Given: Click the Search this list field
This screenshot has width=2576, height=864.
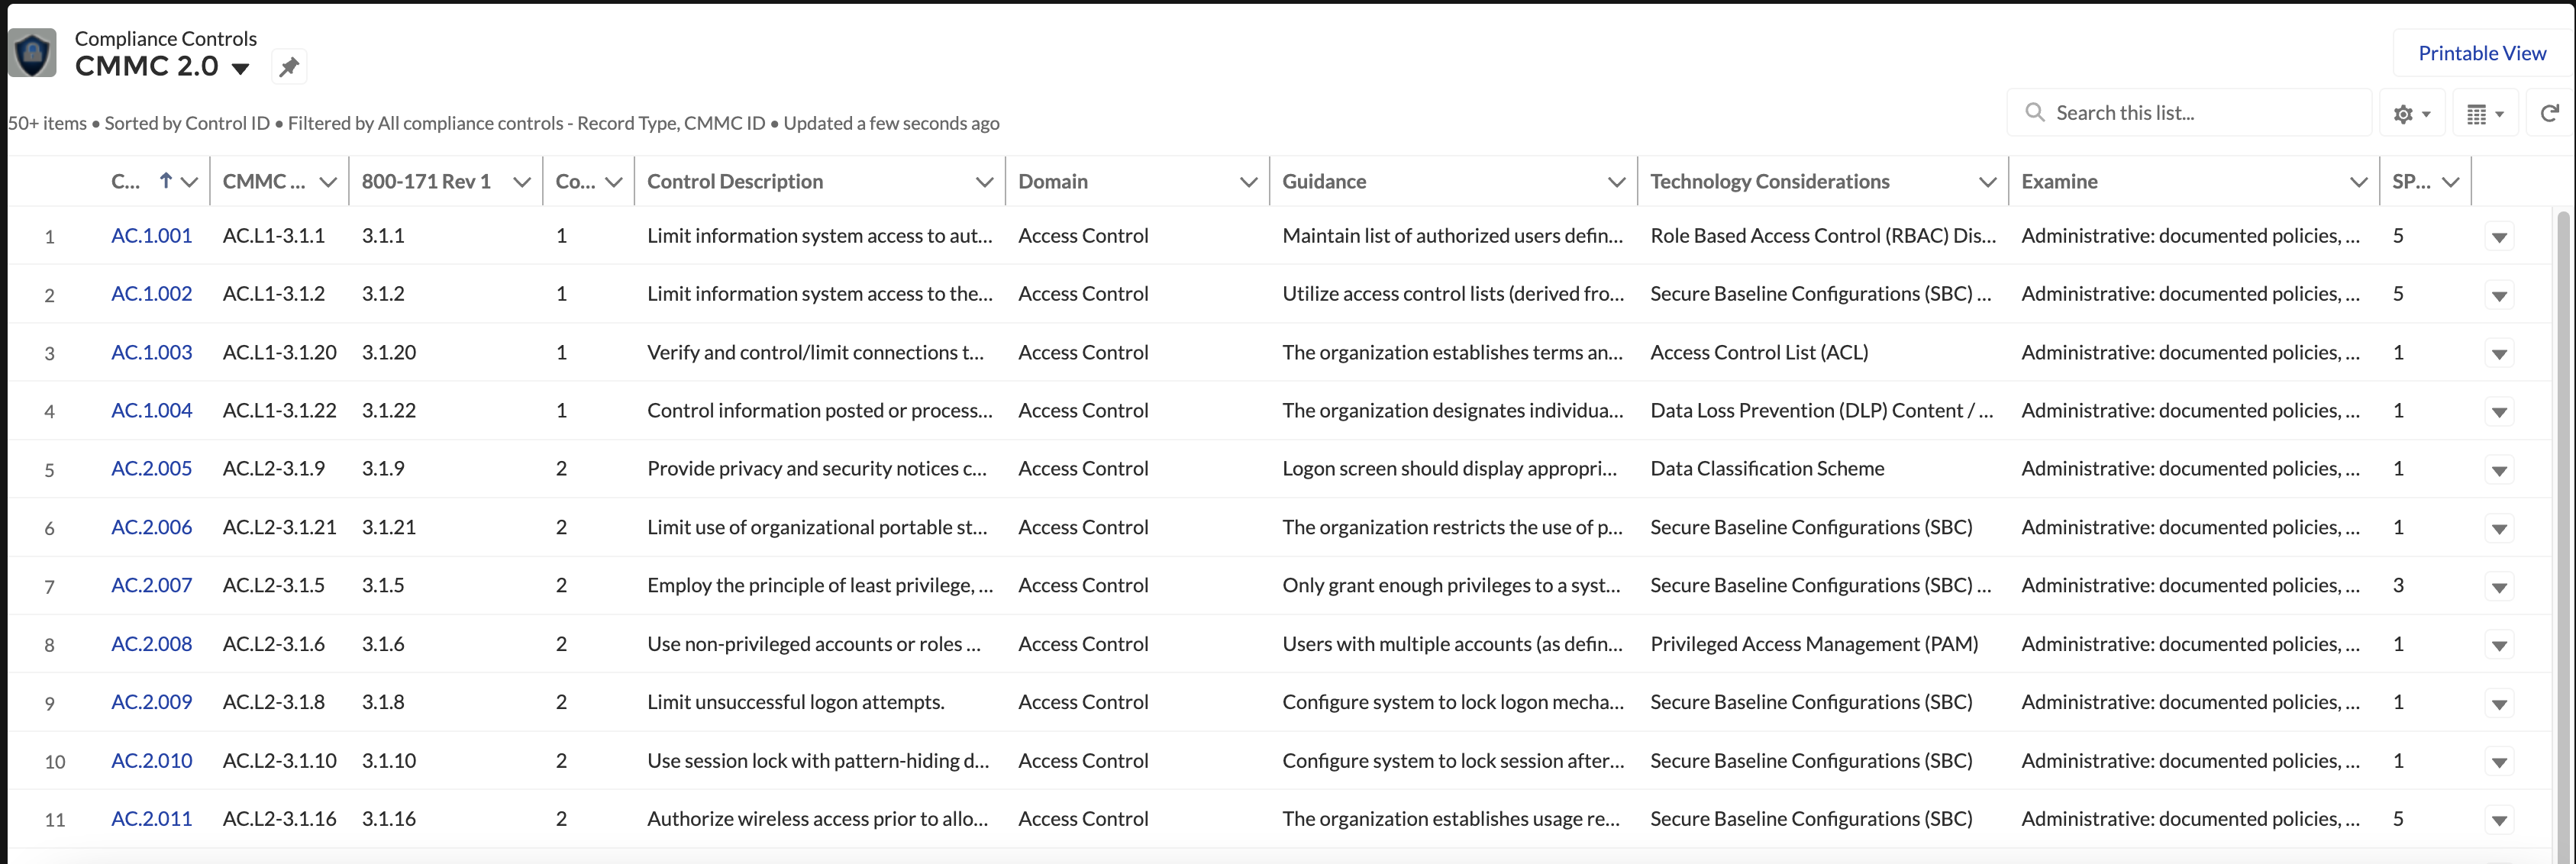Looking at the screenshot, I should pyautogui.click(x=2200, y=113).
